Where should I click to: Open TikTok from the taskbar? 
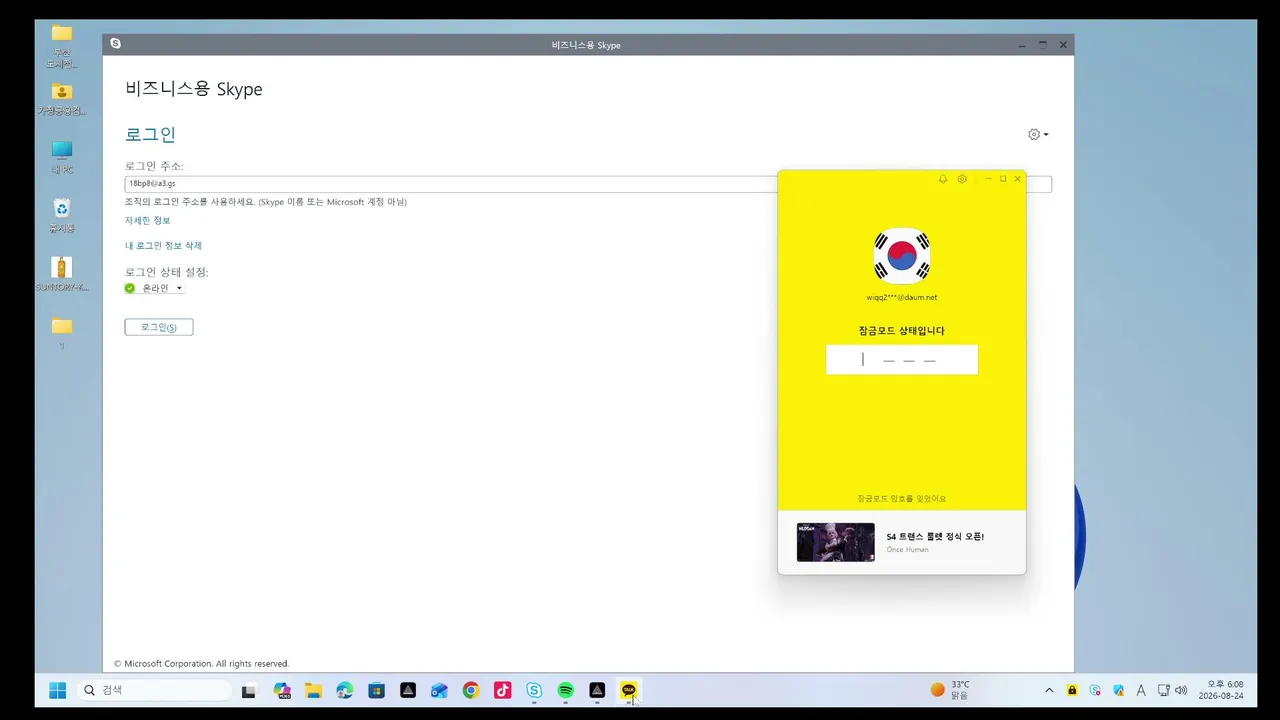coord(502,690)
